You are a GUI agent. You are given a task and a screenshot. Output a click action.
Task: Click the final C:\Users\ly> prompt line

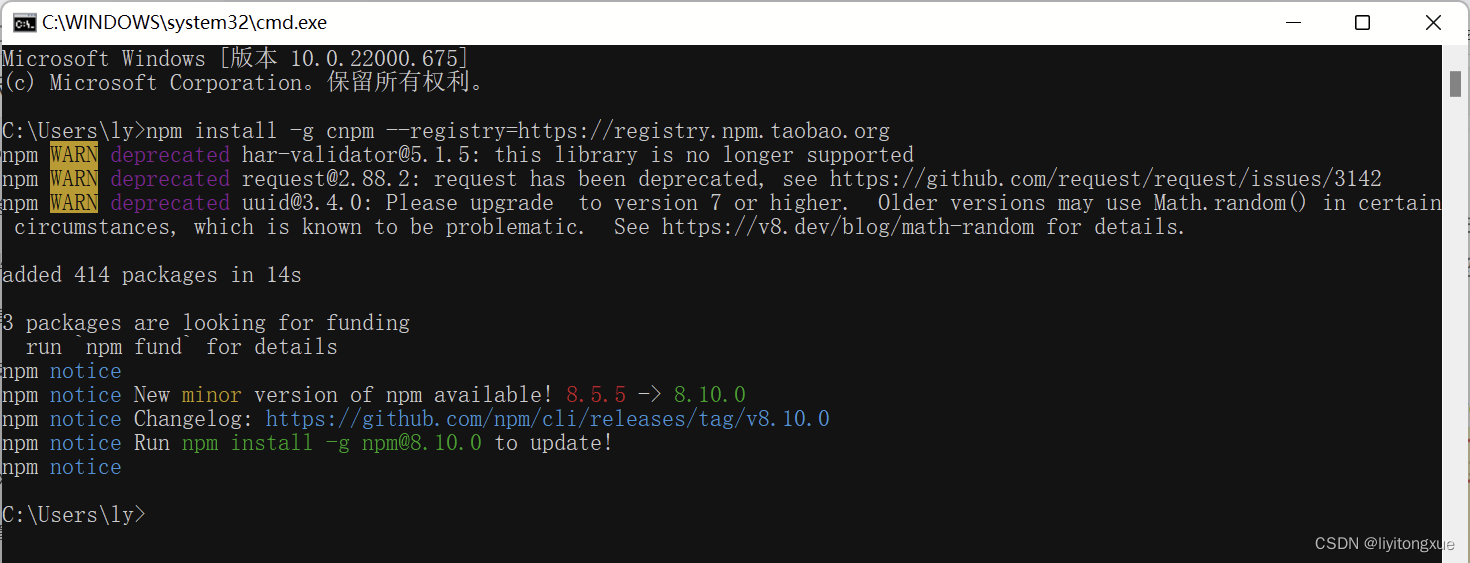pyautogui.click(x=74, y=515)
